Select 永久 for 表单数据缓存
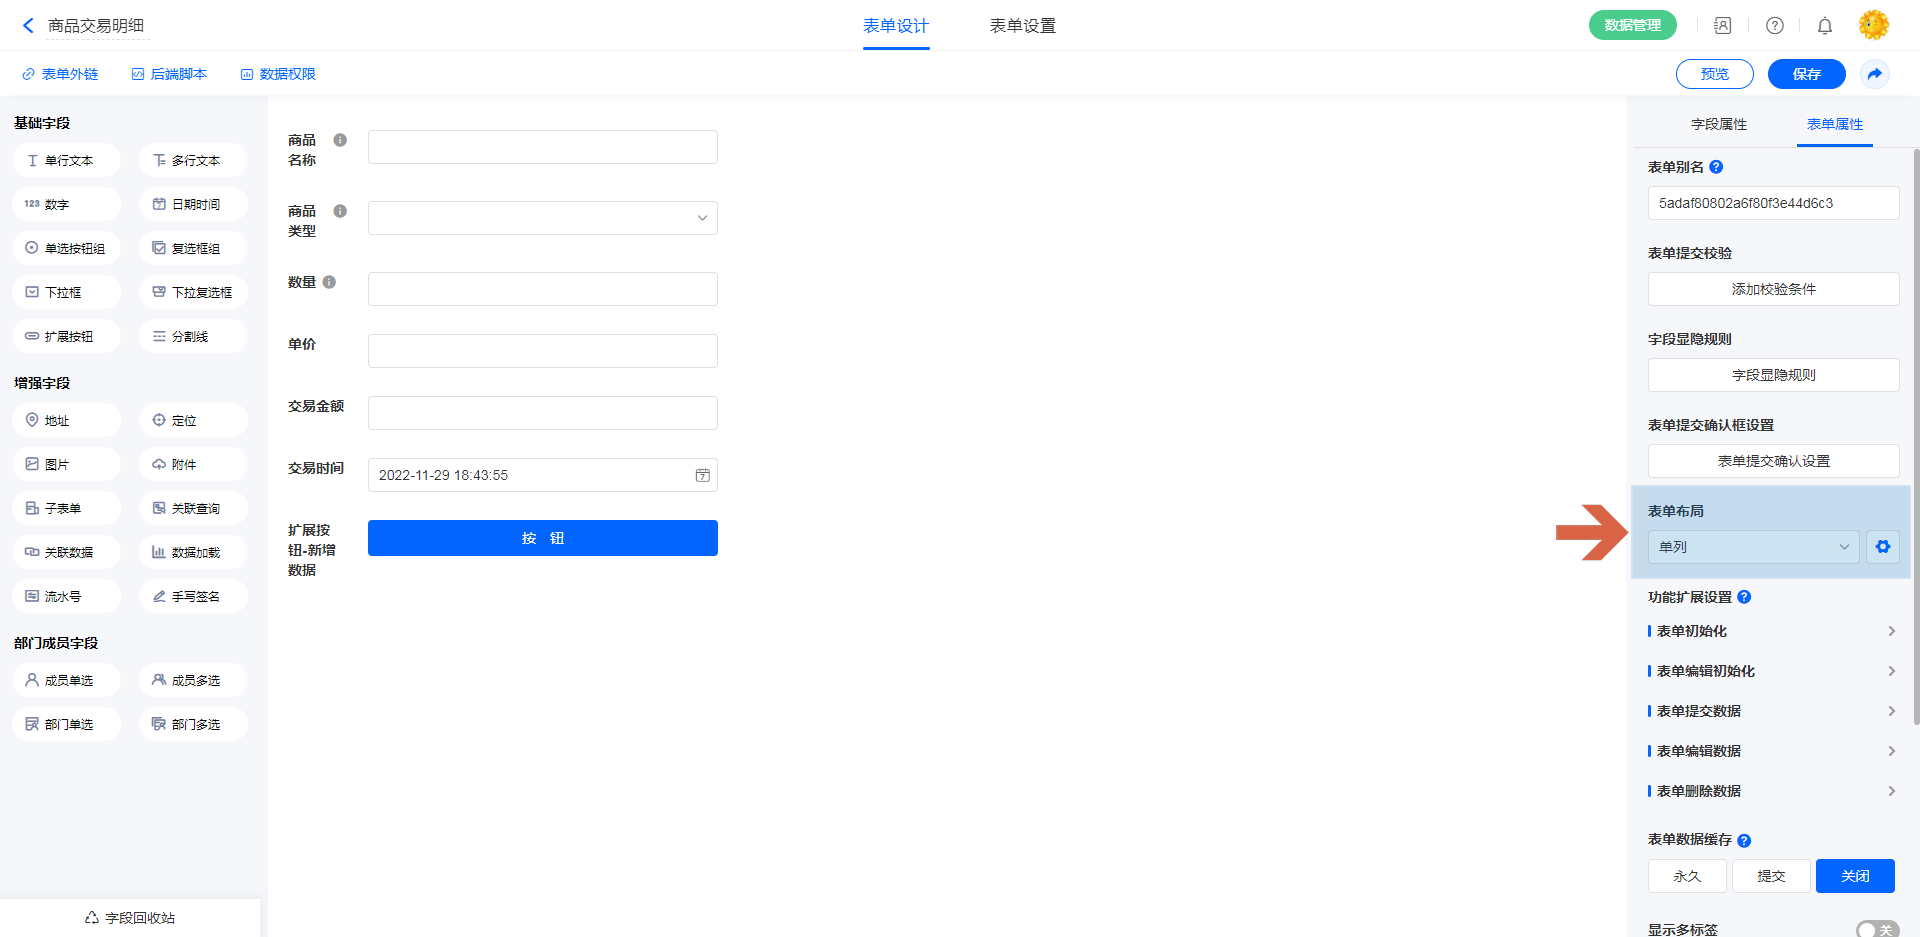The height and width of the screenshot is (937, 1920). point(1687,876)
